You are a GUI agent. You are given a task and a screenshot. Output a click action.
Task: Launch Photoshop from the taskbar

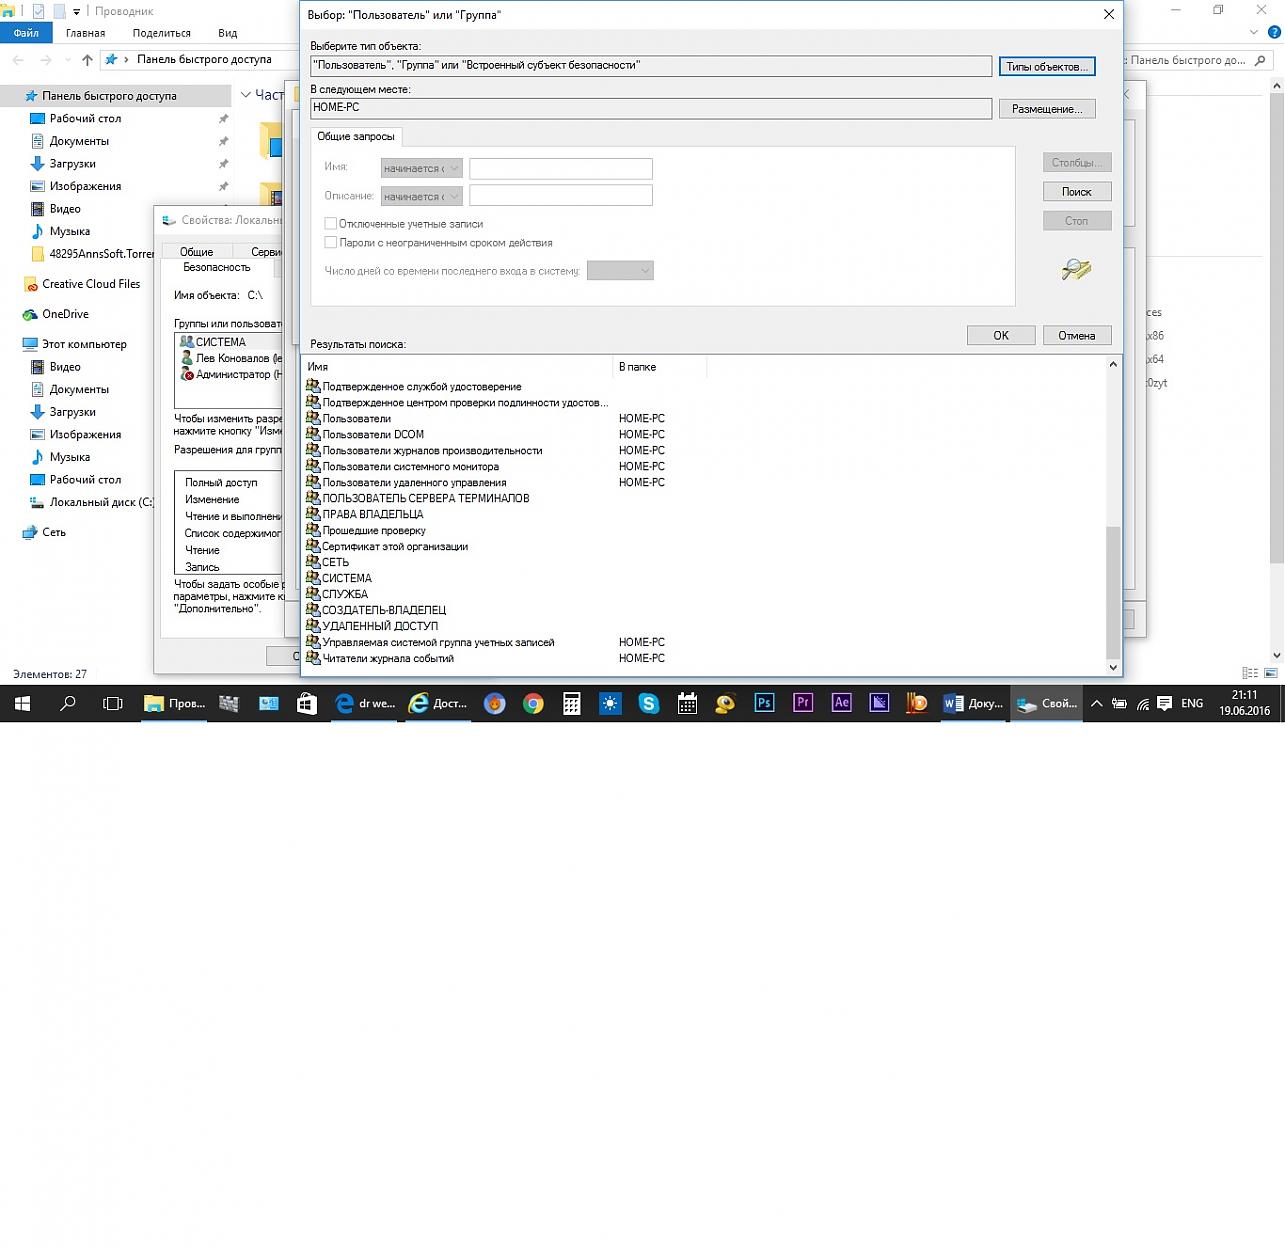pyautogui.click(x=764, y=703)
